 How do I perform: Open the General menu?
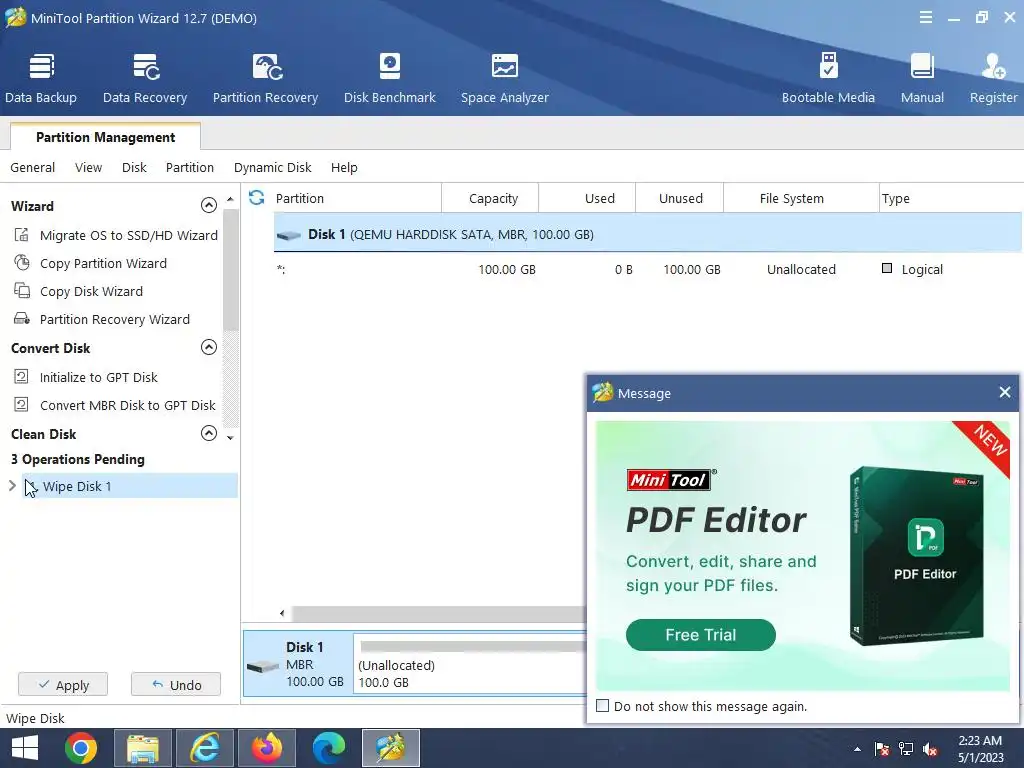coord(33,167)
